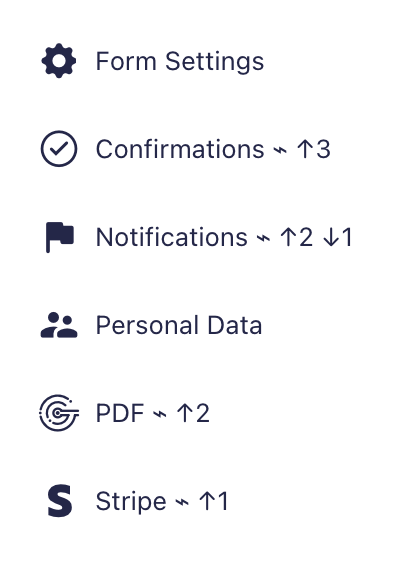Click the Confirmations checkmark circle icon
The image size is (398, 562).
click(x=59, y=149)
